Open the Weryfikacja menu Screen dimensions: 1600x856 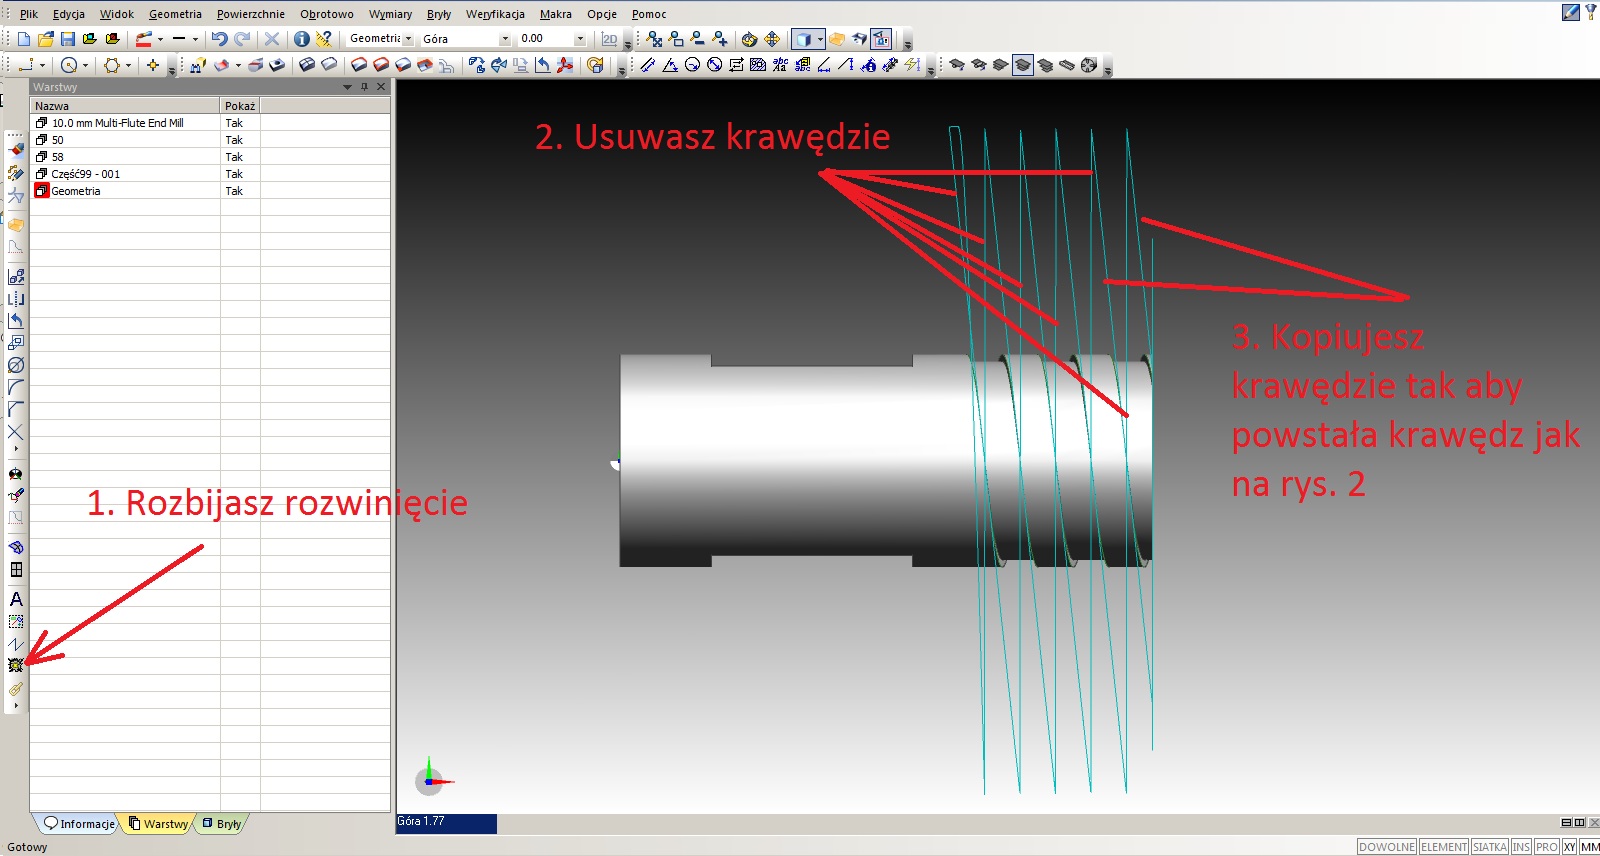[x=495, y=14]
